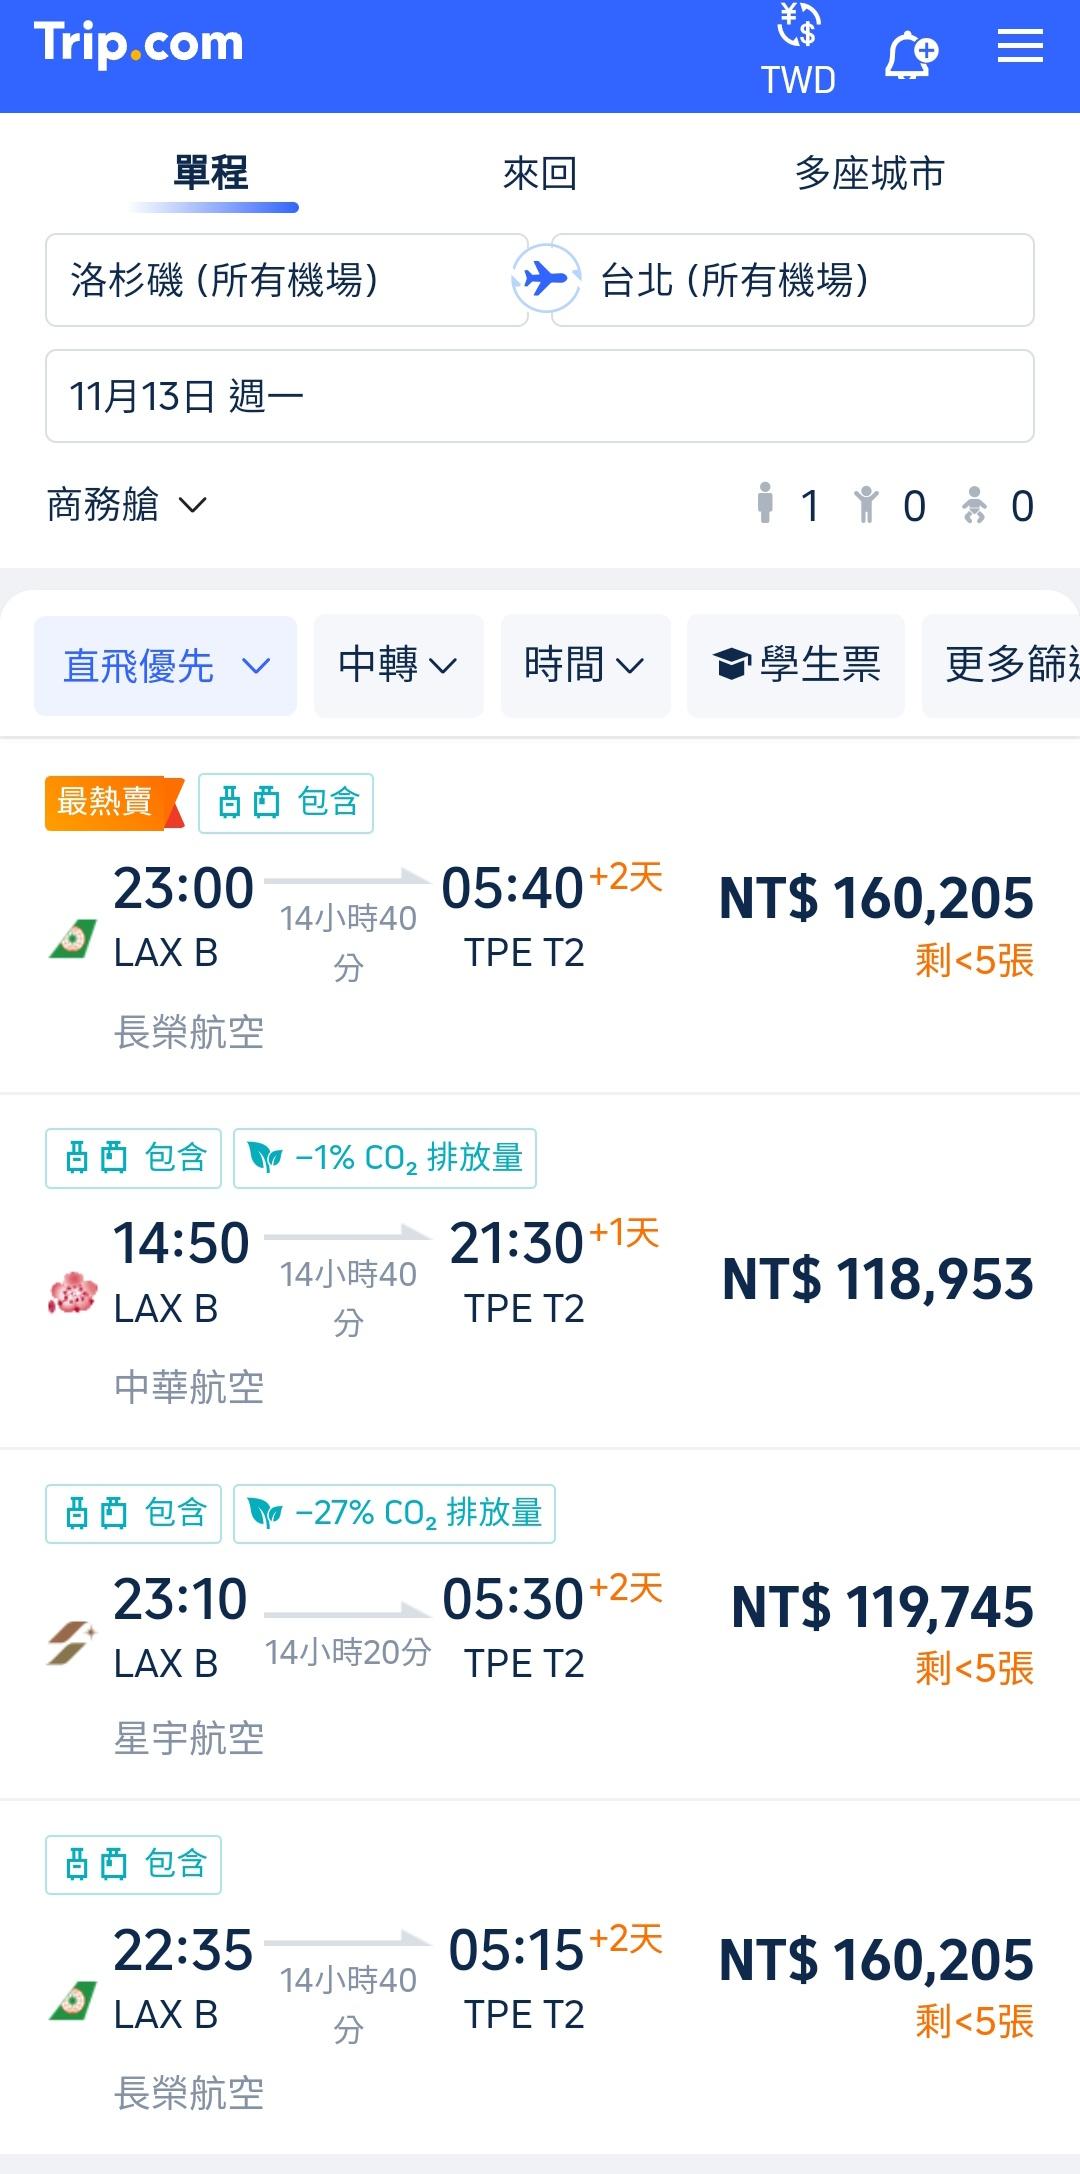Select the NT$ 119,745 Starlux flight
The image size is (1080, 2174).
point(882,1608)
